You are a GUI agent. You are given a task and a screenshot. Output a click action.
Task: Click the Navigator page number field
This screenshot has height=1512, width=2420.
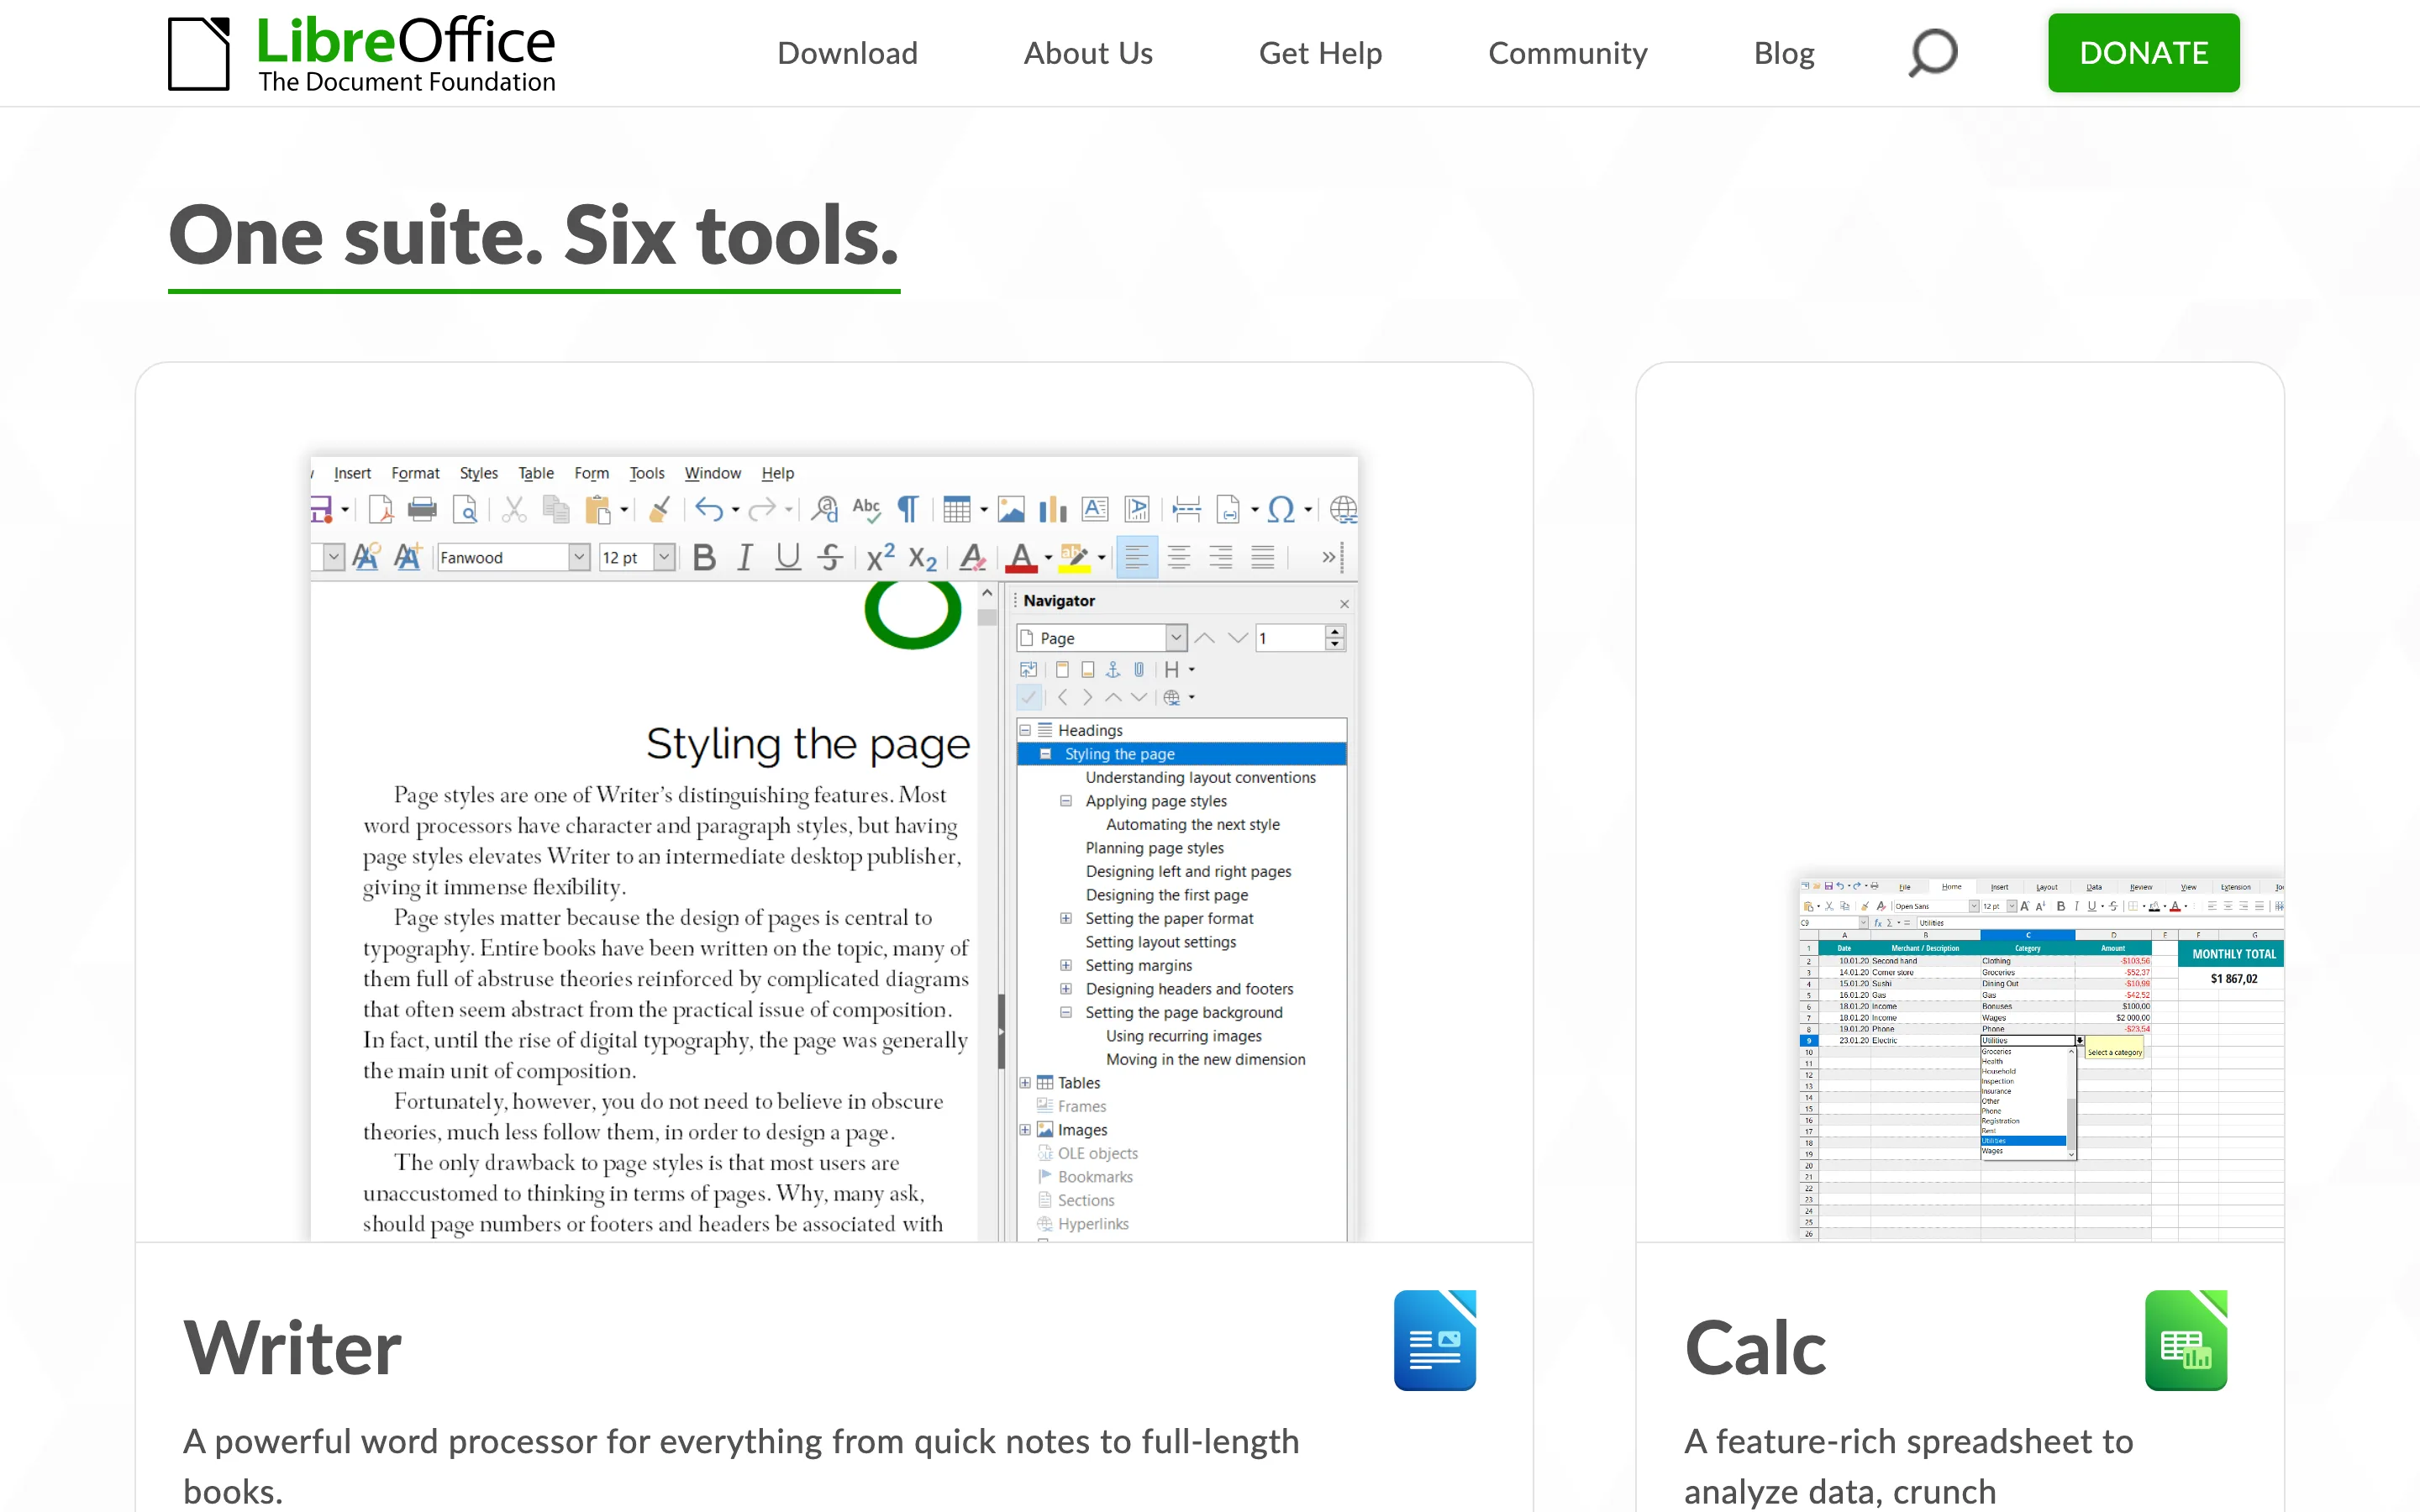click(x=1290, y=638)
